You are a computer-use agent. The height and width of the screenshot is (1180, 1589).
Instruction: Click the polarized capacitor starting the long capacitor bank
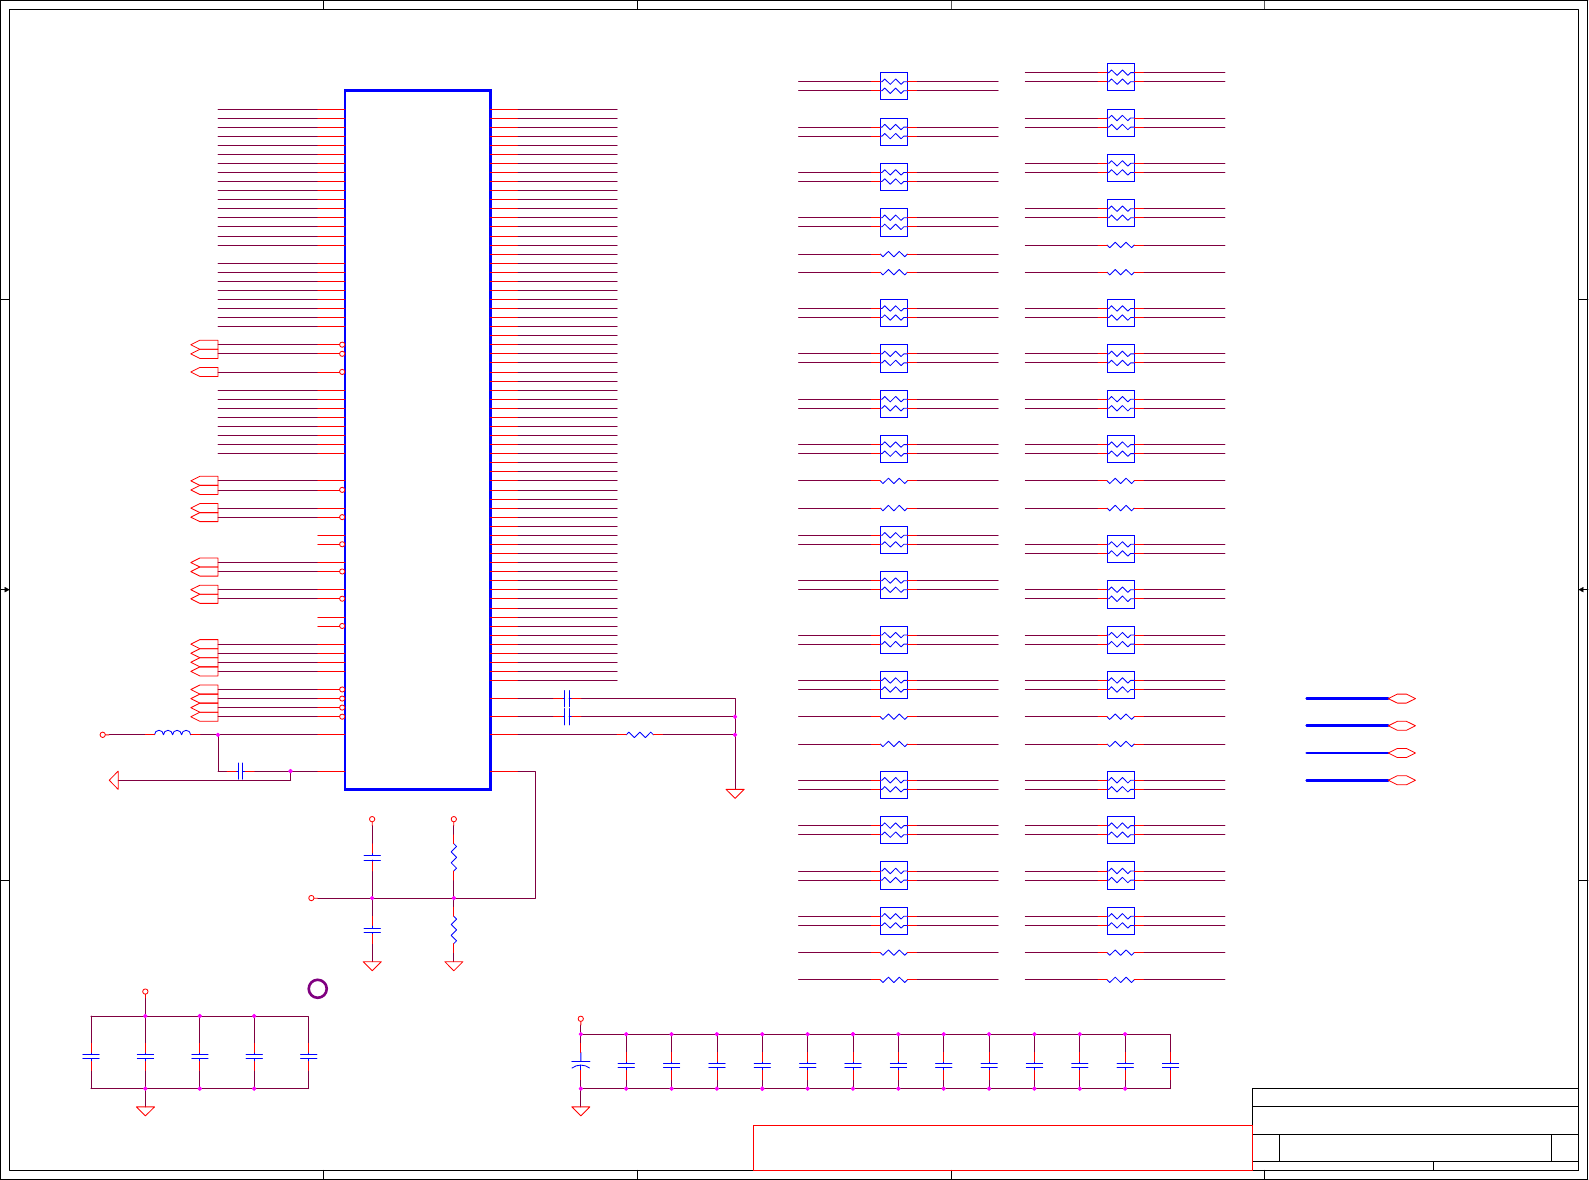580,1065
